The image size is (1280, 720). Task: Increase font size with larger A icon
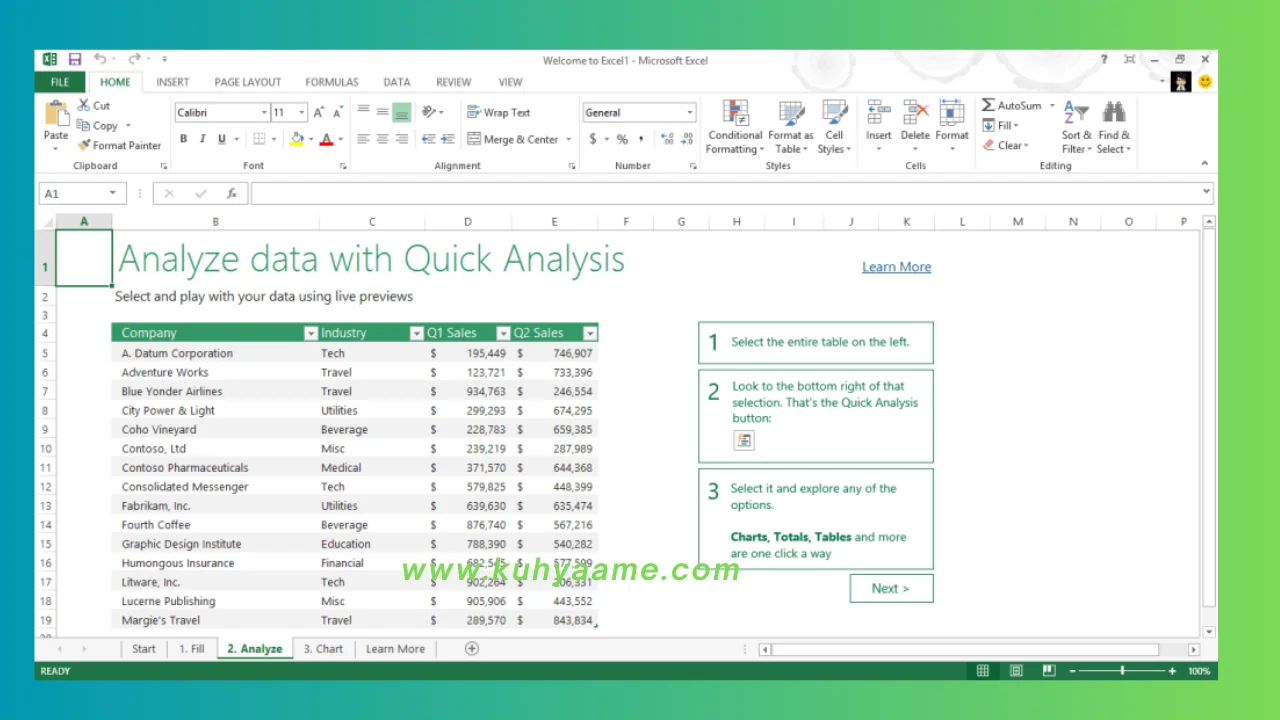pyautogui.click(x=318, y=113)
